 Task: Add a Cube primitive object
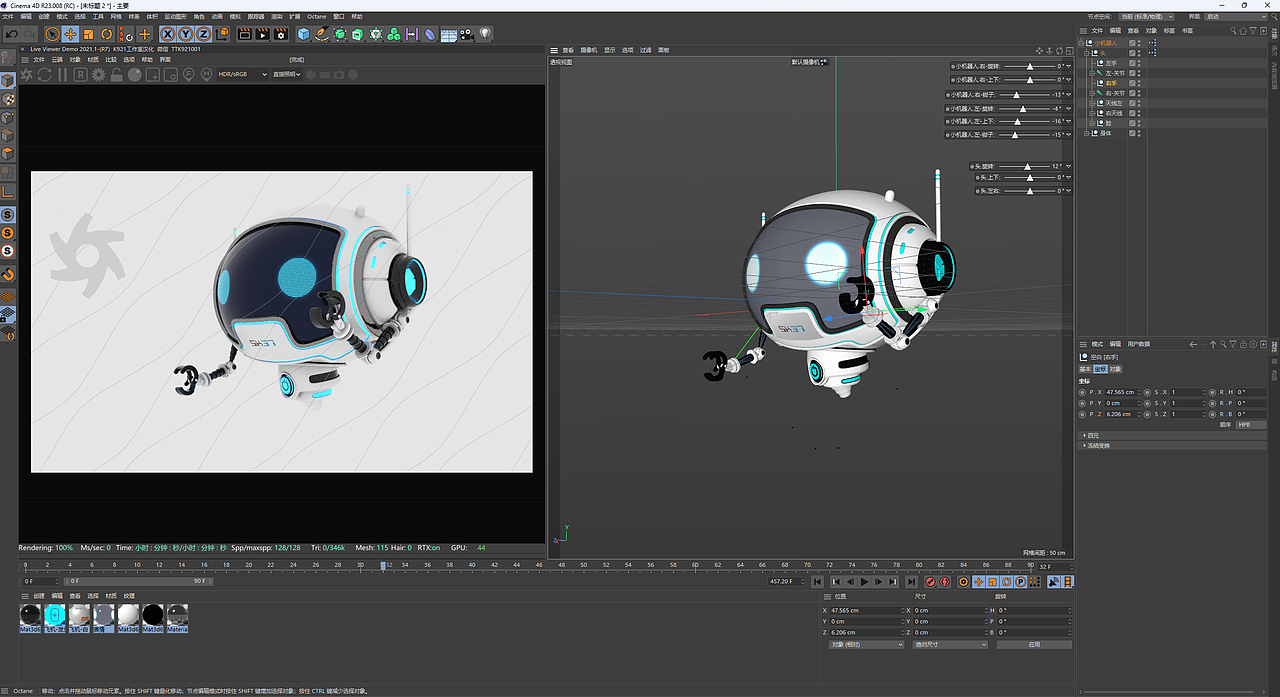point(304,34)
